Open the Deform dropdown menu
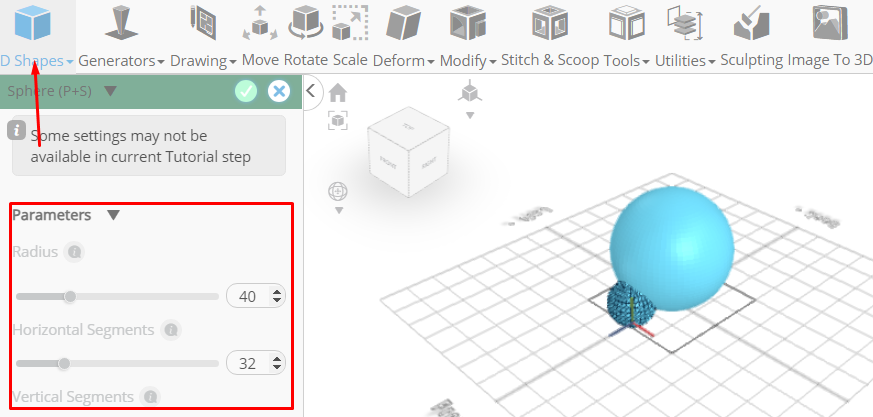The image size is (873, 417). click(404, 61)
